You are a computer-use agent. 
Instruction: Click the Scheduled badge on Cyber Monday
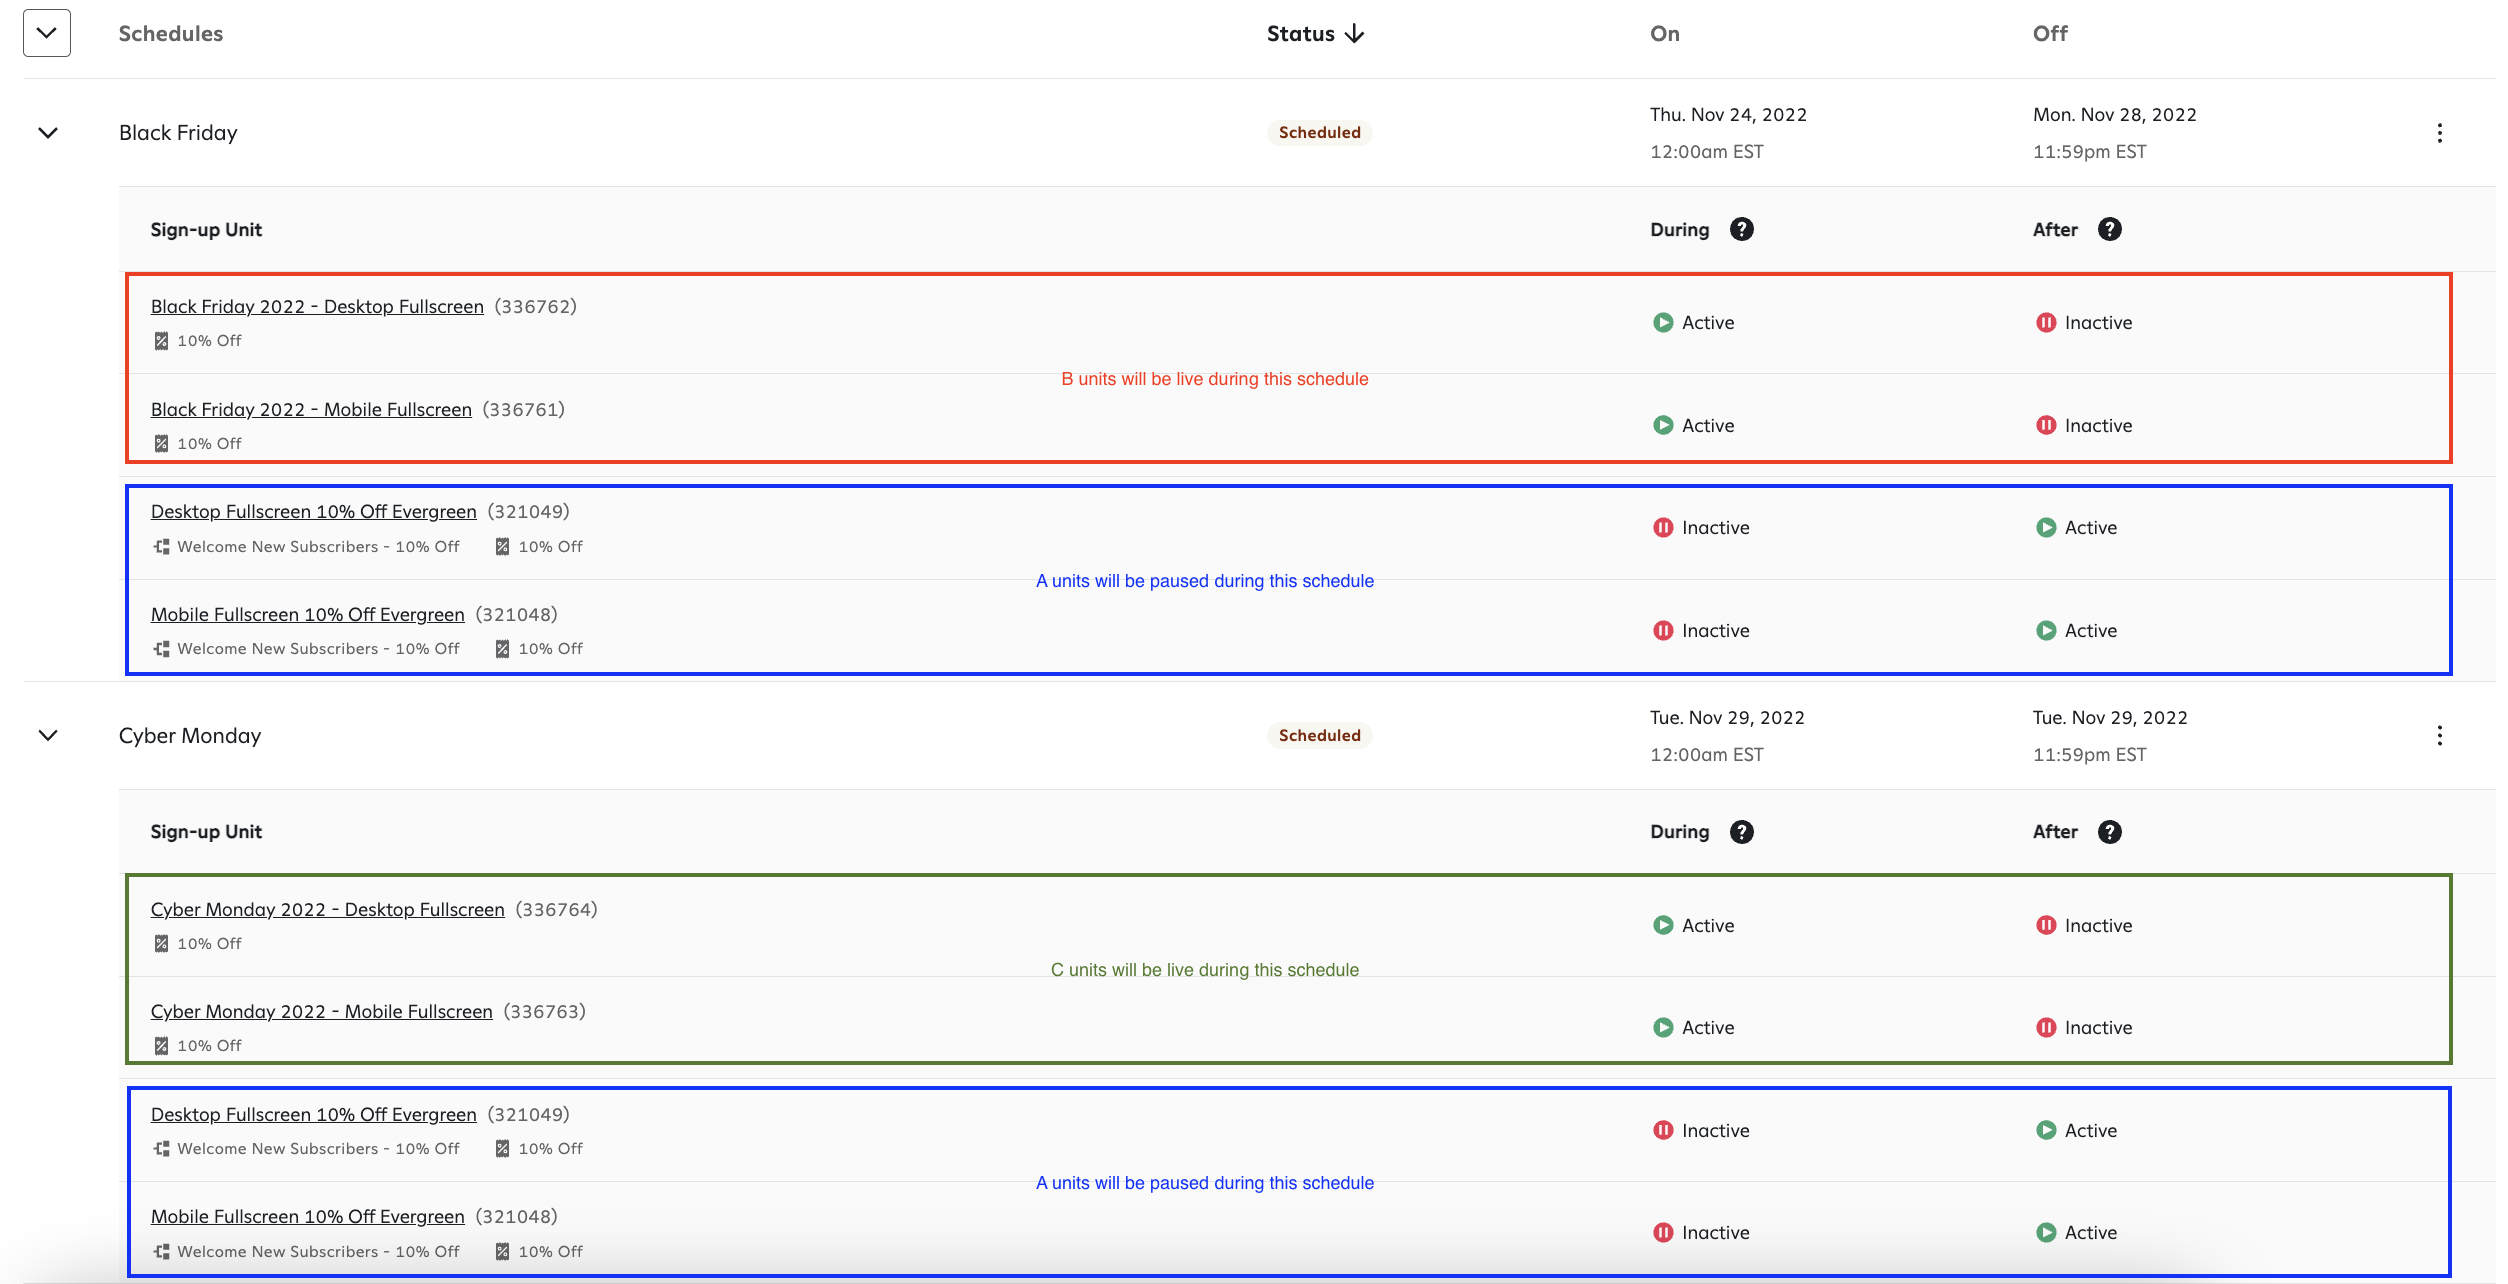[1319, 736]
